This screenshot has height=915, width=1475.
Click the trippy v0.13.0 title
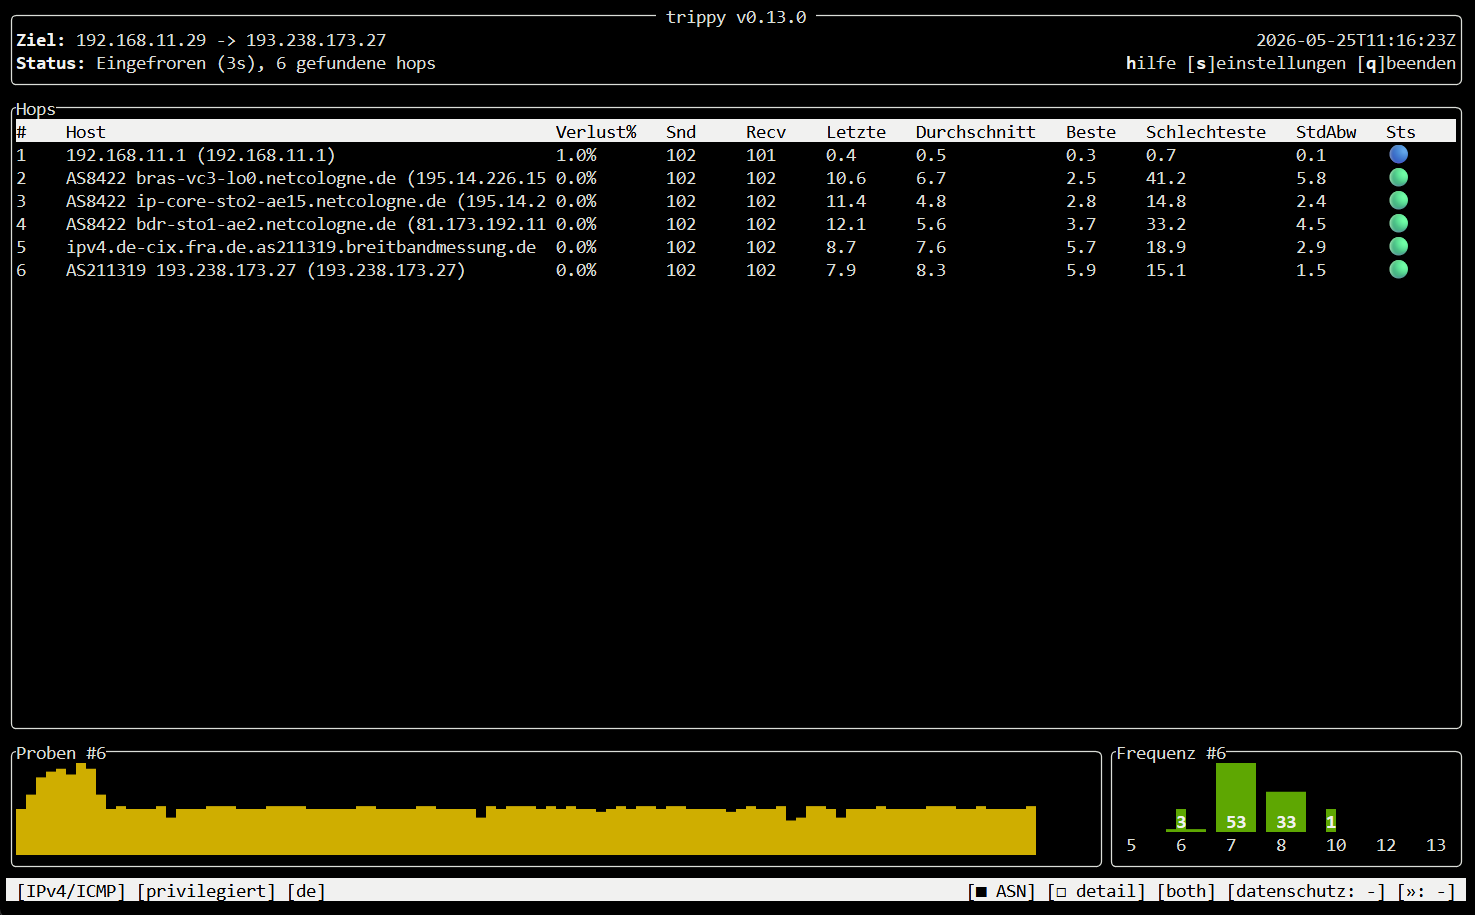coord(736,17)
